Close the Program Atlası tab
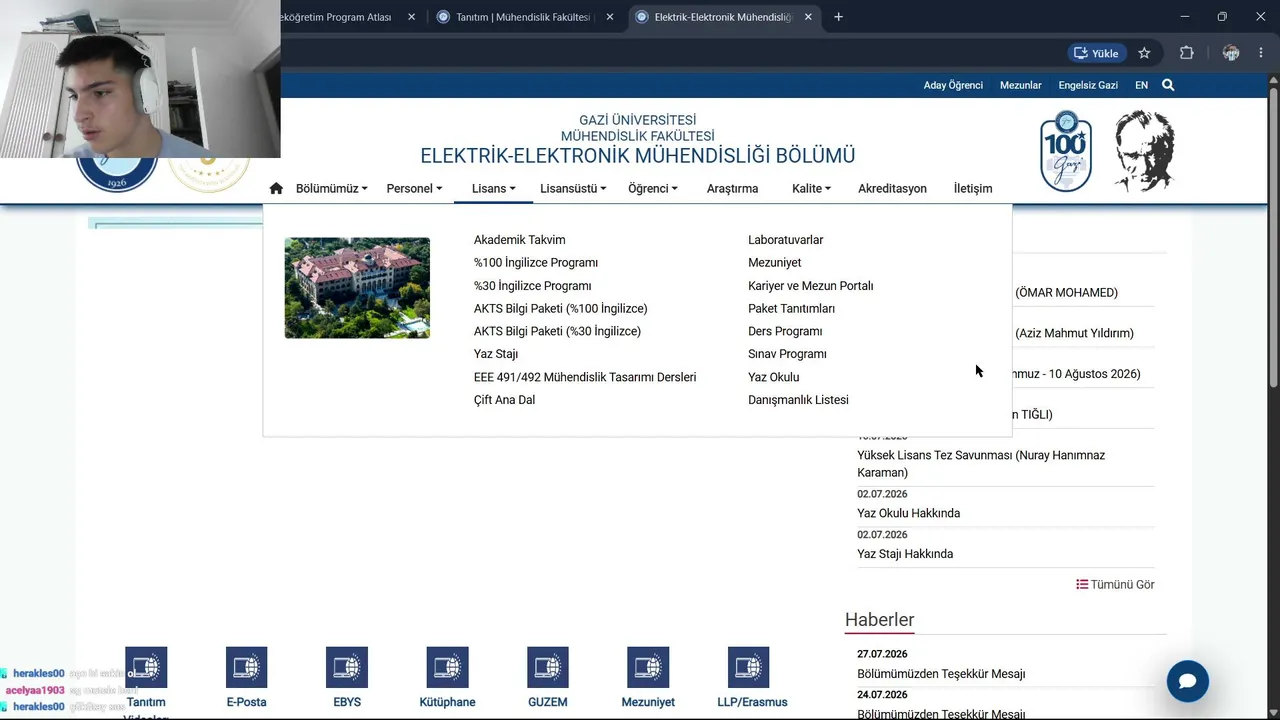1280x720 pixels. [411, 17]
